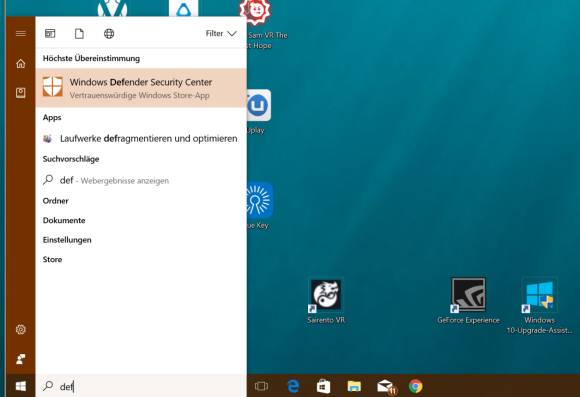Click the Suchvorschläge header

pyautogui.click(x=71, y=159)
